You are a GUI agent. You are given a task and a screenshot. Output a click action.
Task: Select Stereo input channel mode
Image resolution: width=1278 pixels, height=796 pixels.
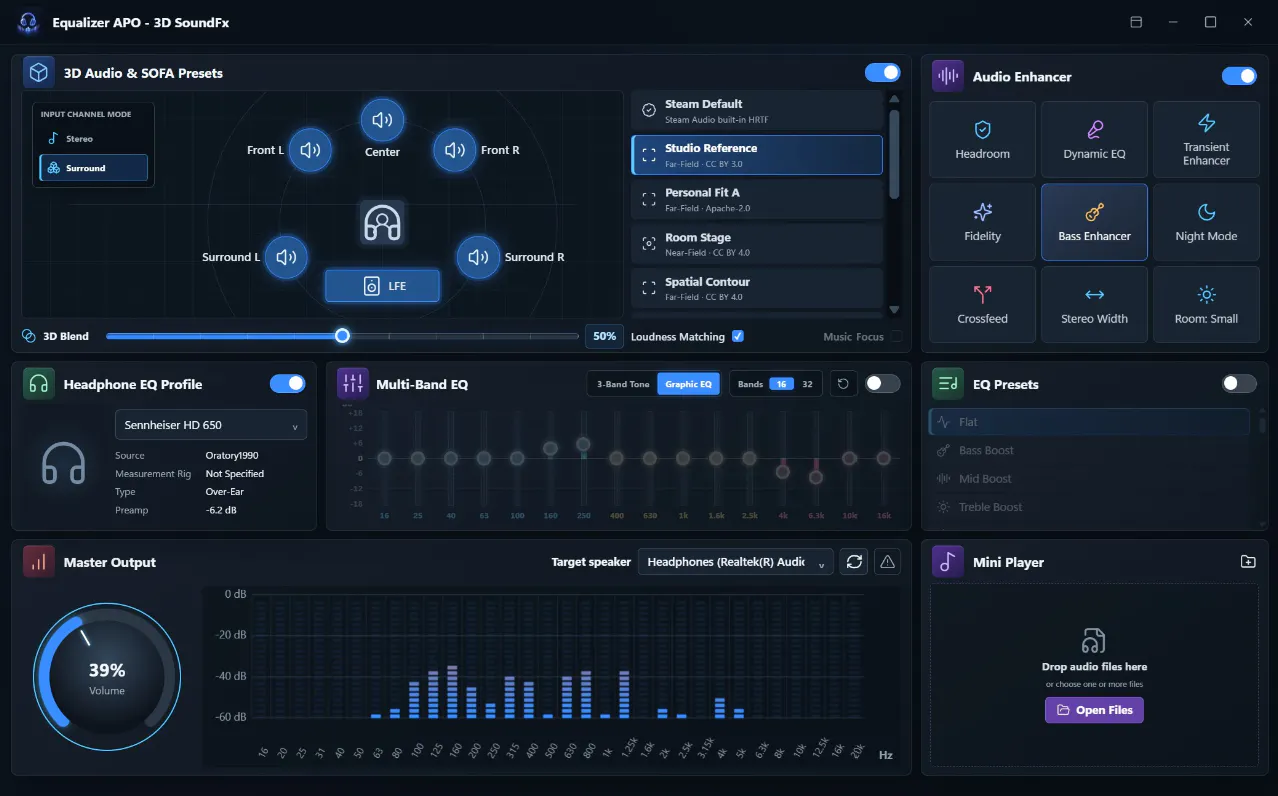(x=93, y=139)
